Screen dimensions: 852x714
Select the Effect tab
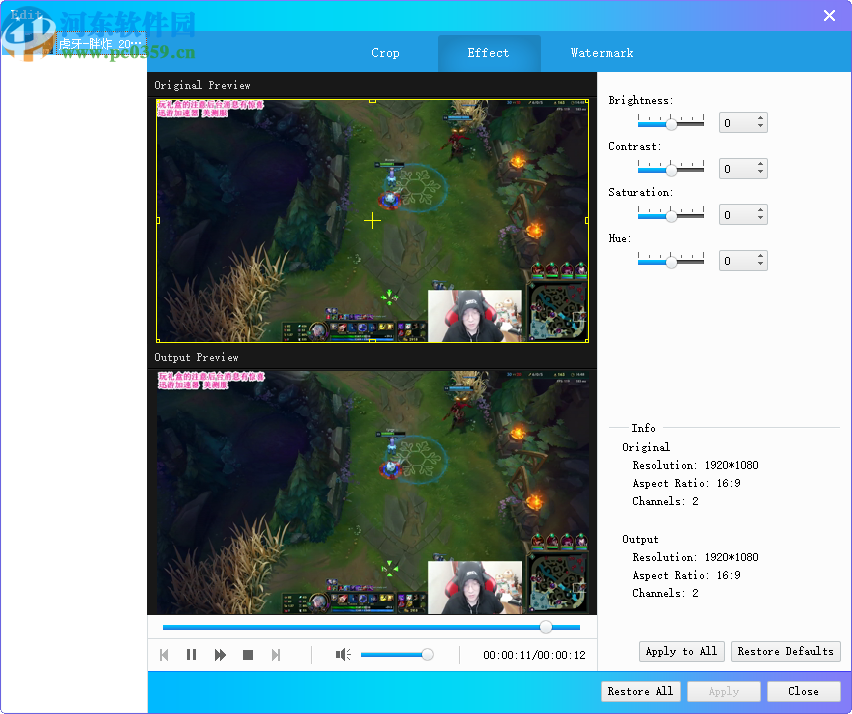coord(488,53)
